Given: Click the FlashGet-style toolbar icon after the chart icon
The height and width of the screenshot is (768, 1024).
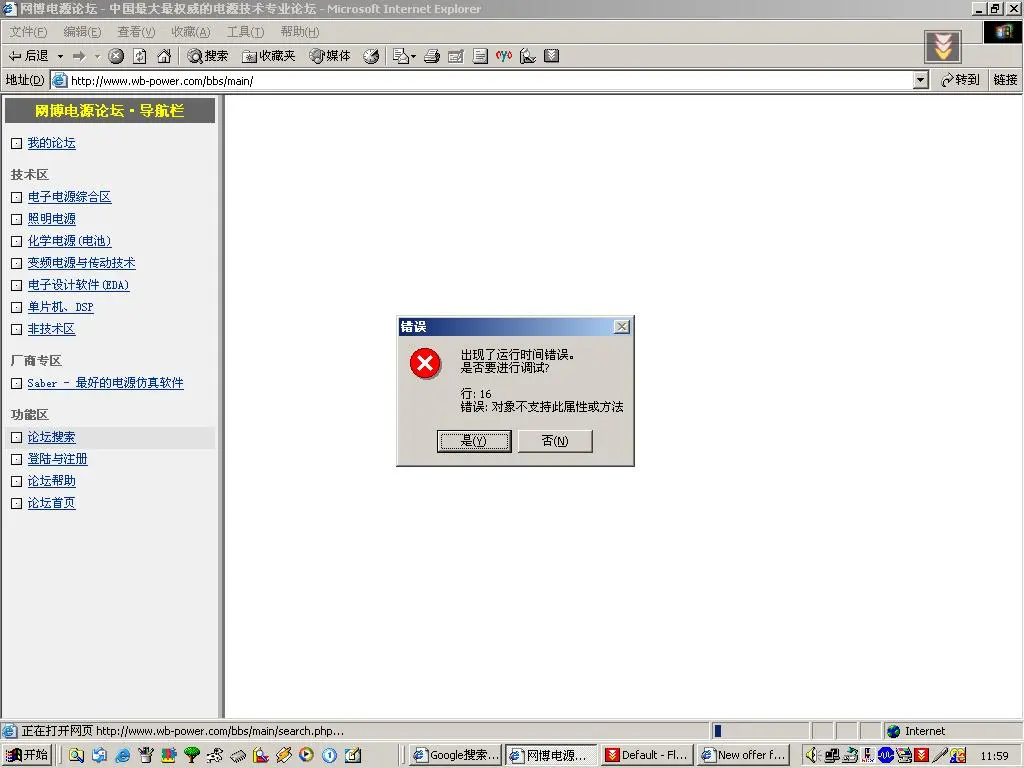Looking at the screenshot, I should click(552, 56).
